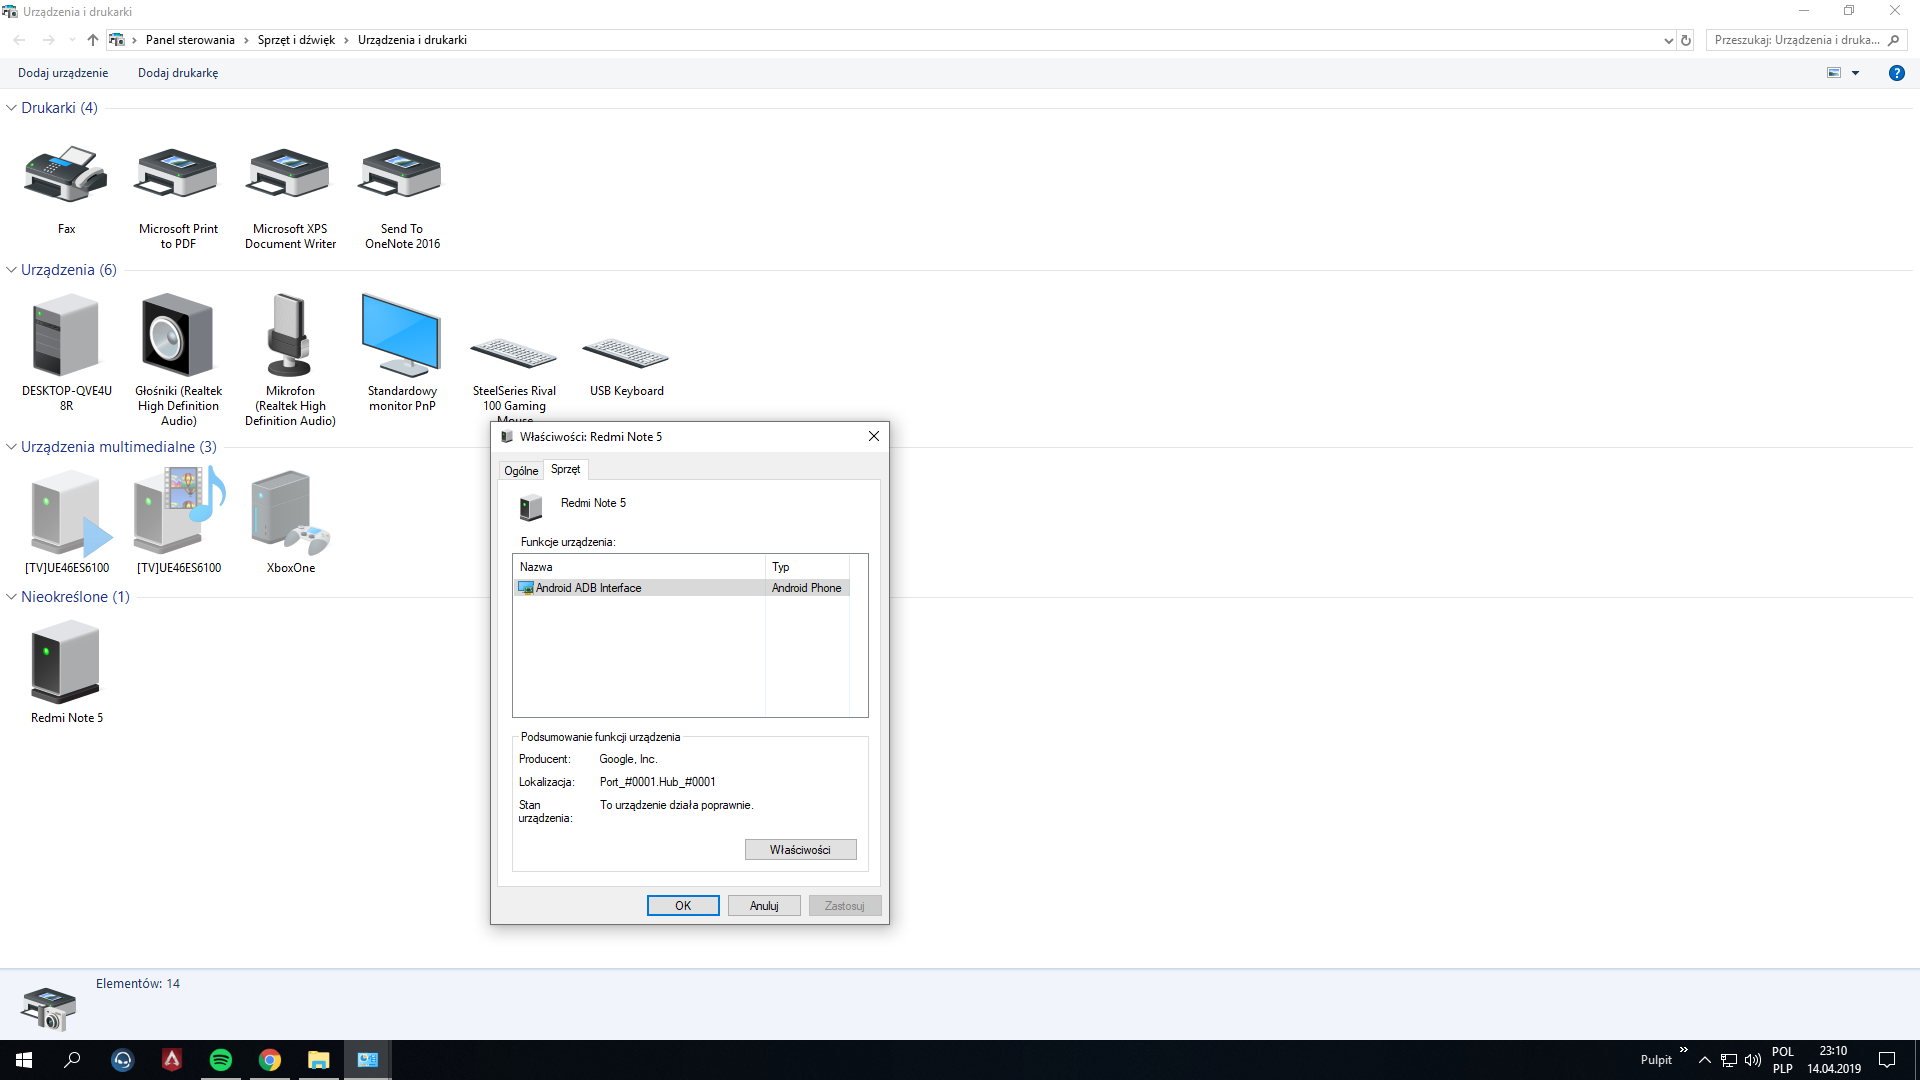Click the search Urządzenia i drukarki field
The height and width of the screenshot is (1080, 1920).
(1796, 40)
